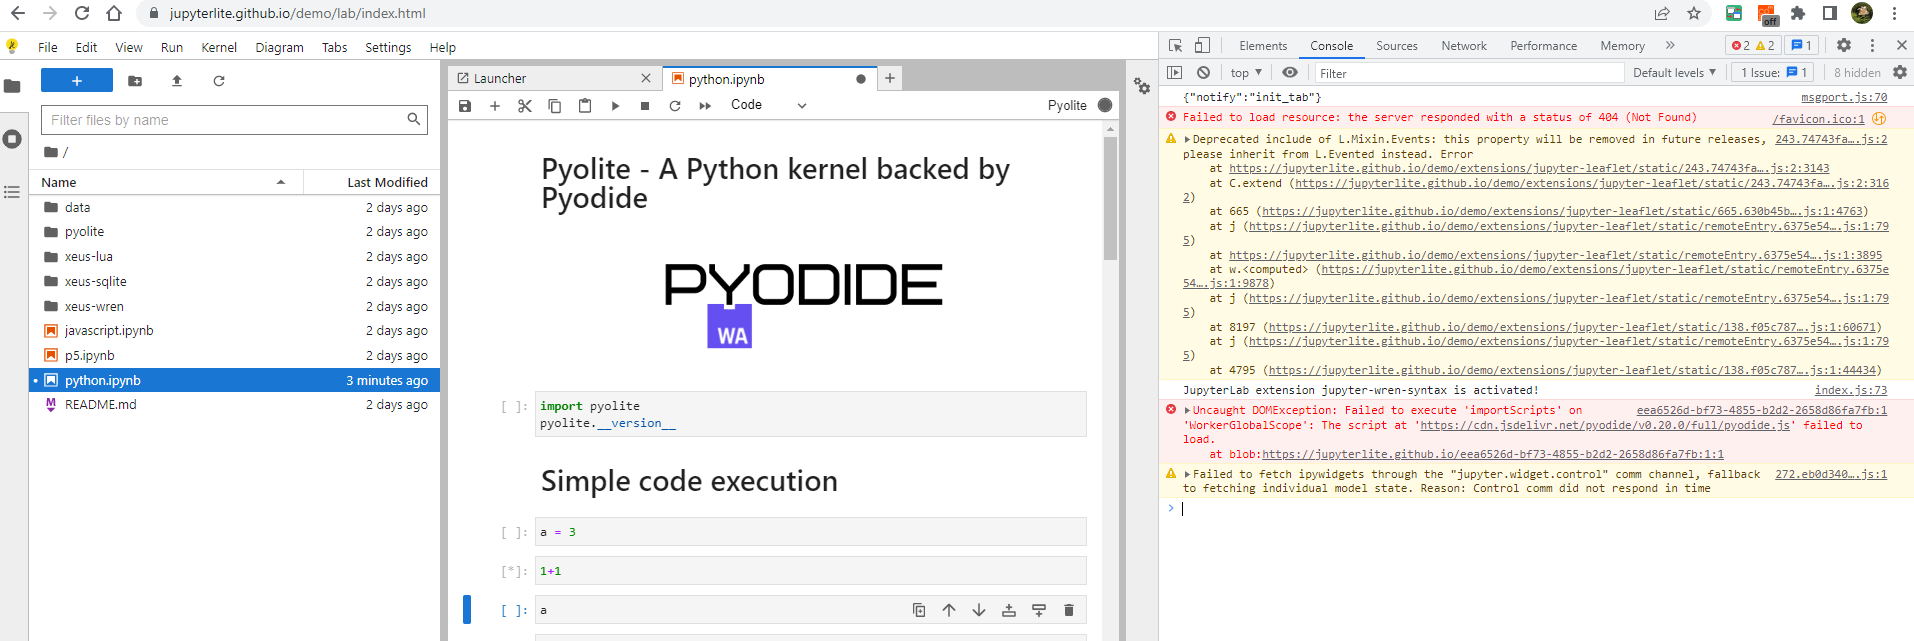Toggle live expression eye icon
Viewport: 1914px width, 641px height.
[1290, 72]
